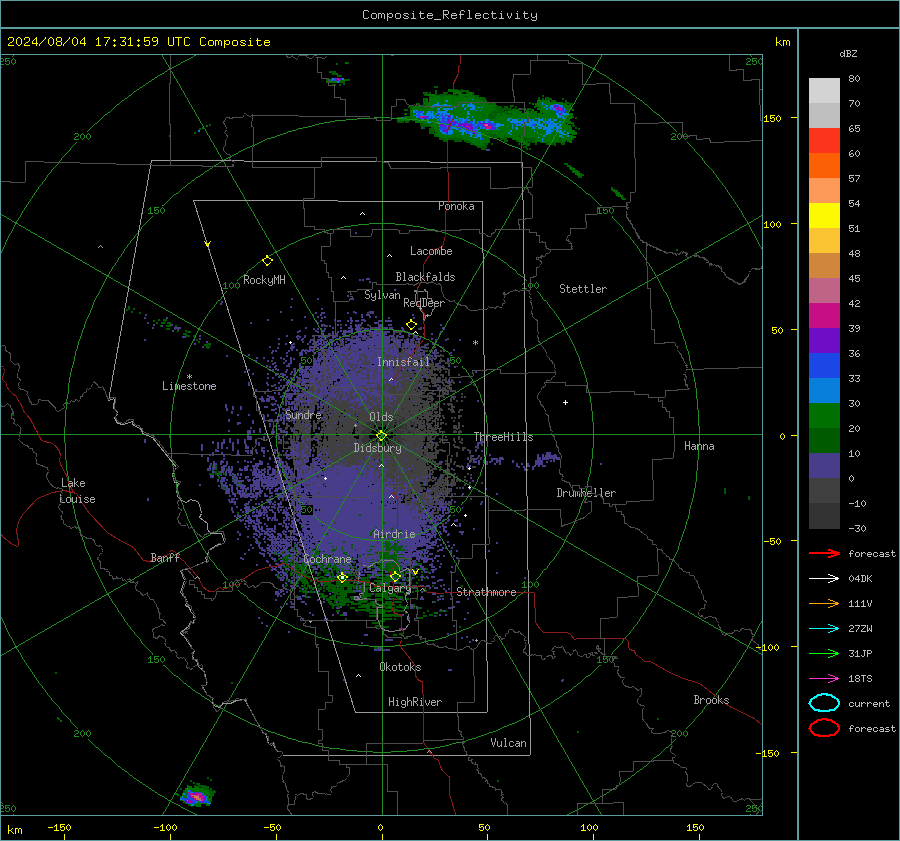
Task: Click the Stettler label
Action: (583, 289)
